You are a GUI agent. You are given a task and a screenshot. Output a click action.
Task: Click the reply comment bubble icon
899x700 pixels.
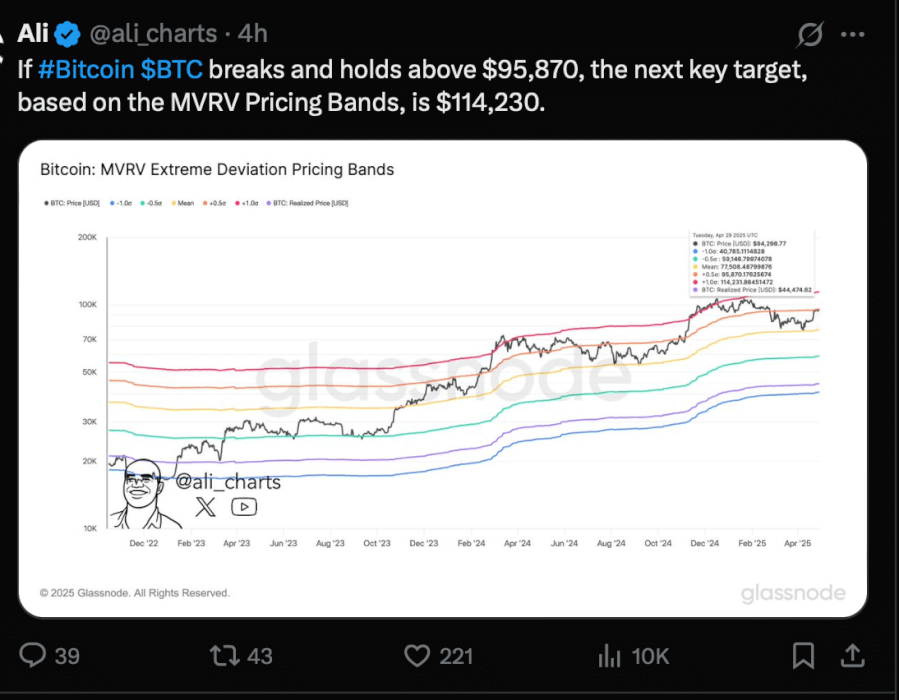[33, 655]
